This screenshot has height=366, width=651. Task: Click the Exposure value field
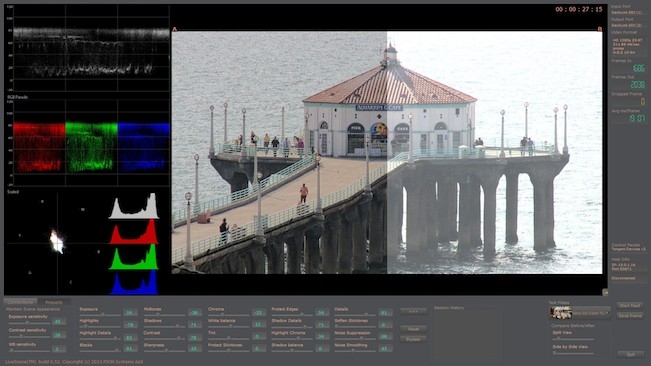click(130, 312)
